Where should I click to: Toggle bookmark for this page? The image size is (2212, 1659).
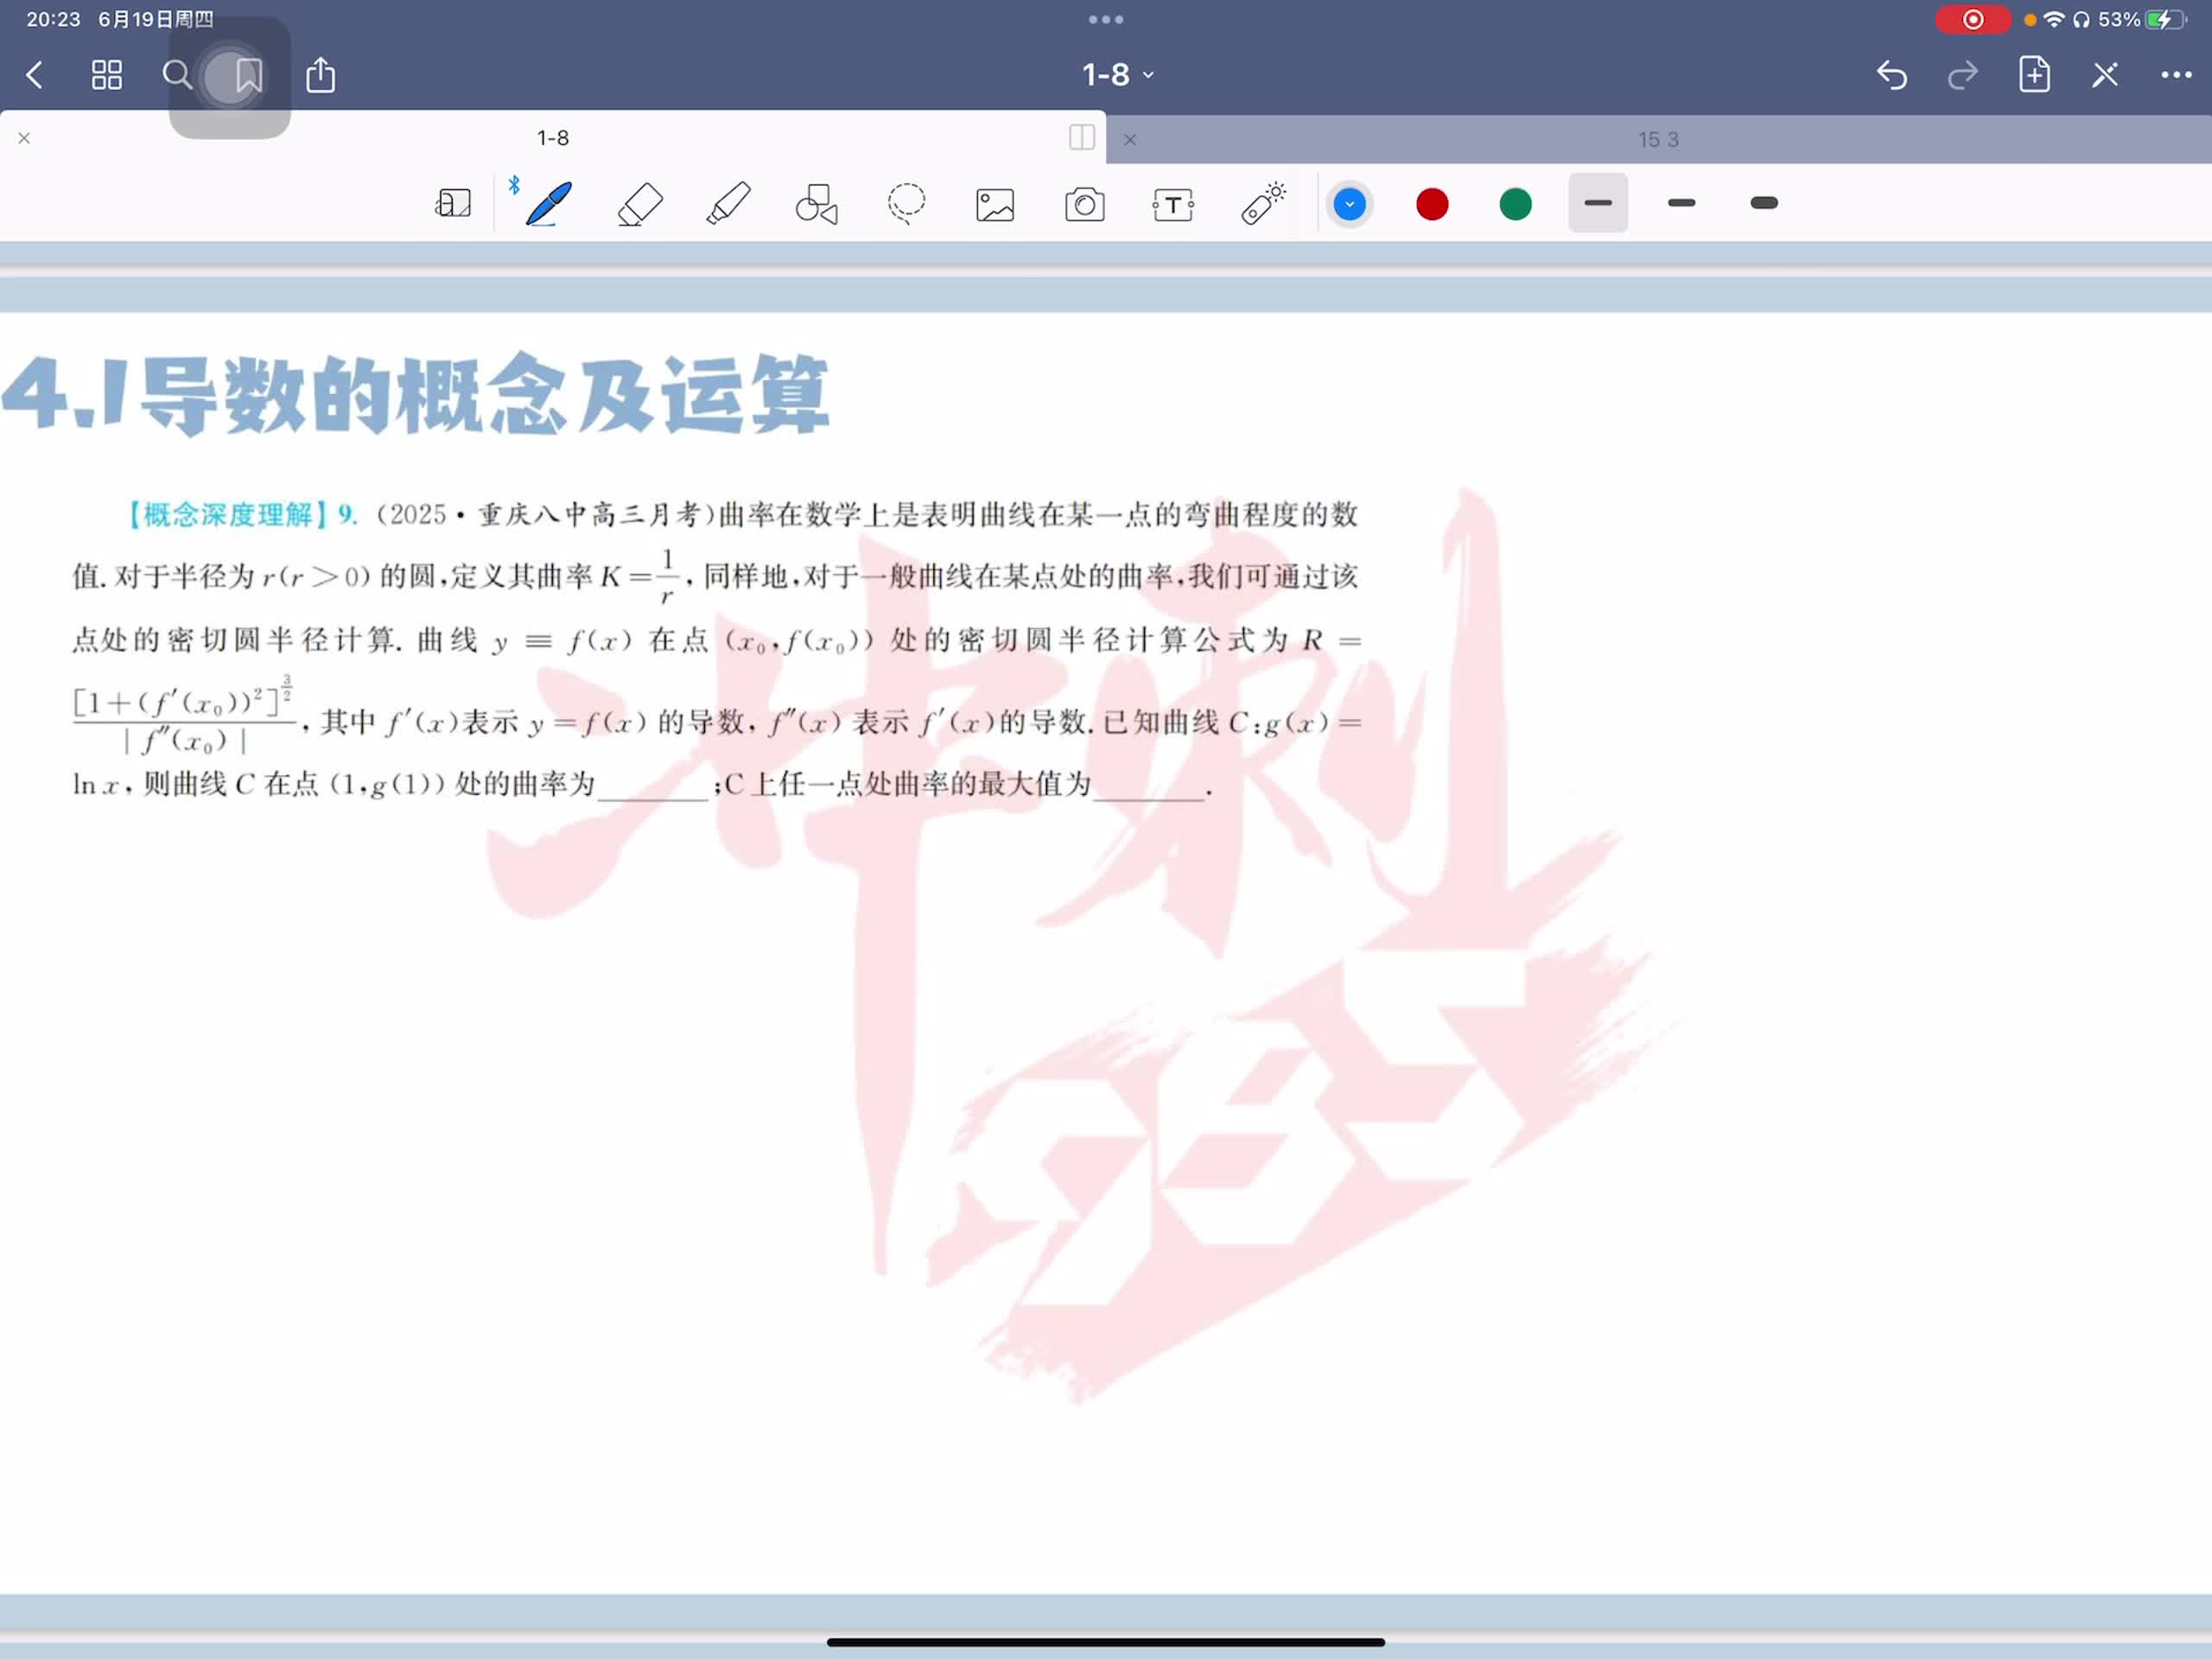[248, 75]
